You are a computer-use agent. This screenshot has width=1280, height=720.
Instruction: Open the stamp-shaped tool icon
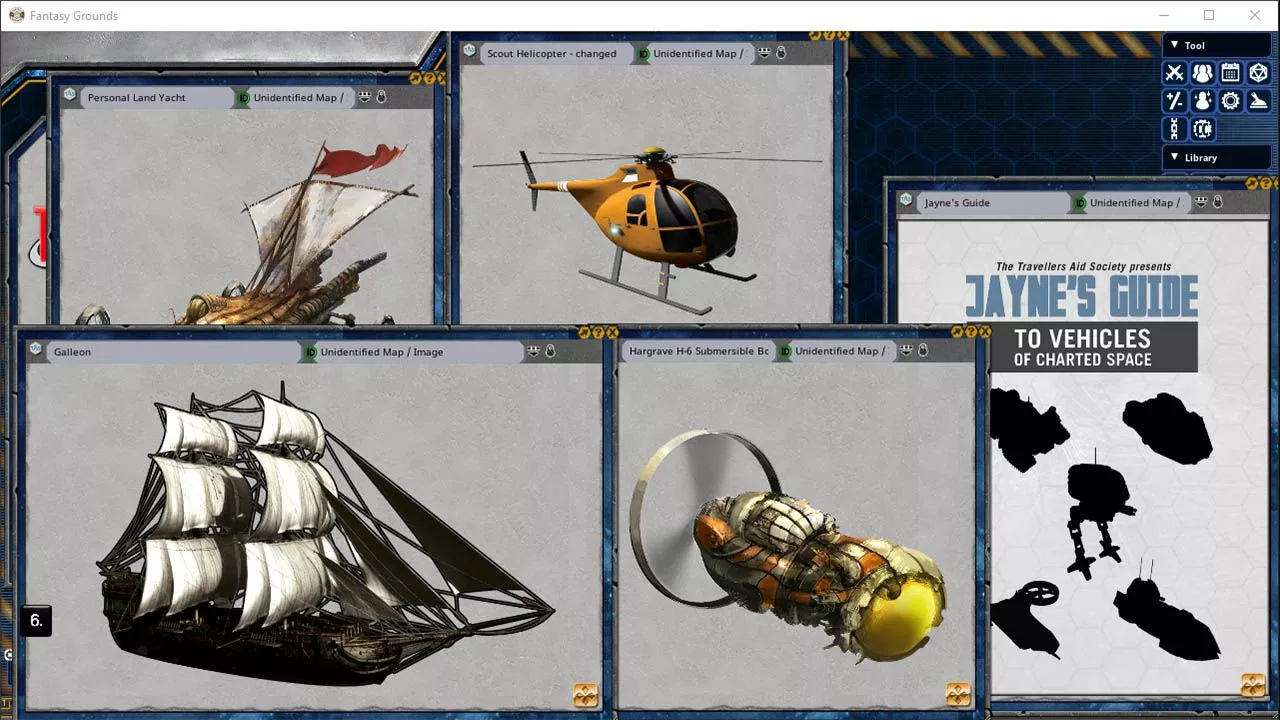point(1258,101)
